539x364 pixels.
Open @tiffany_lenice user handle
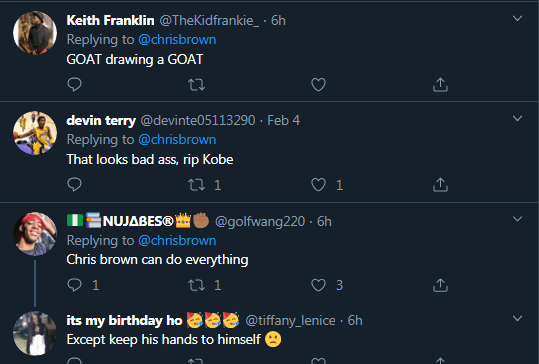point(290,320)
